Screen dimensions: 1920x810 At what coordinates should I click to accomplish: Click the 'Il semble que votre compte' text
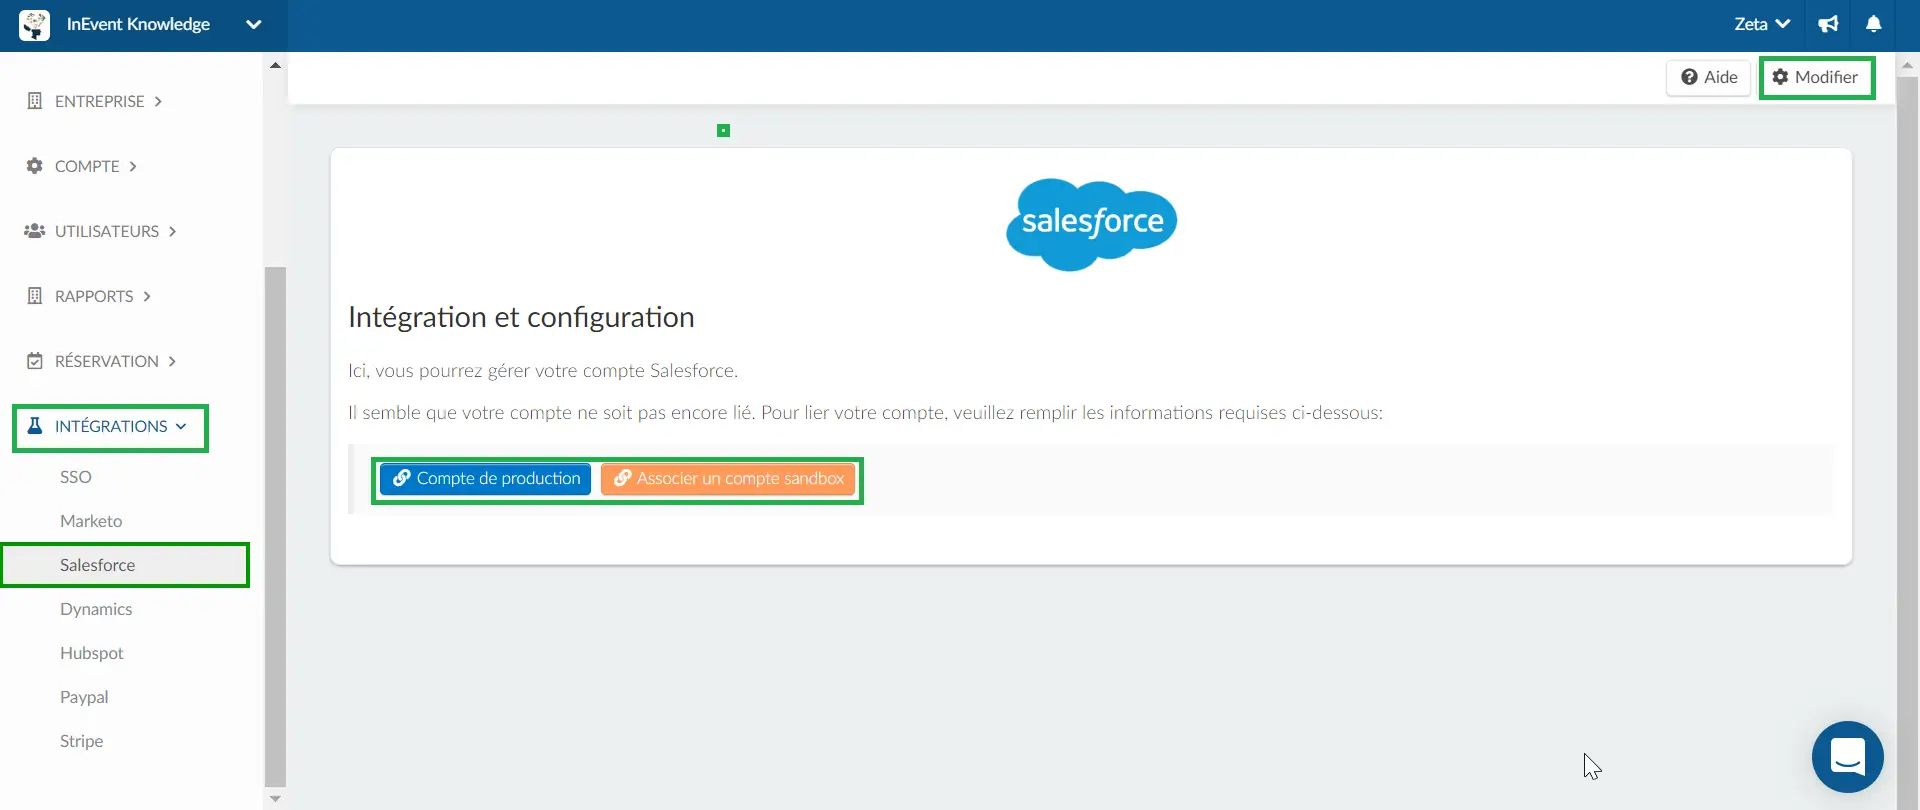pos(865,413)
